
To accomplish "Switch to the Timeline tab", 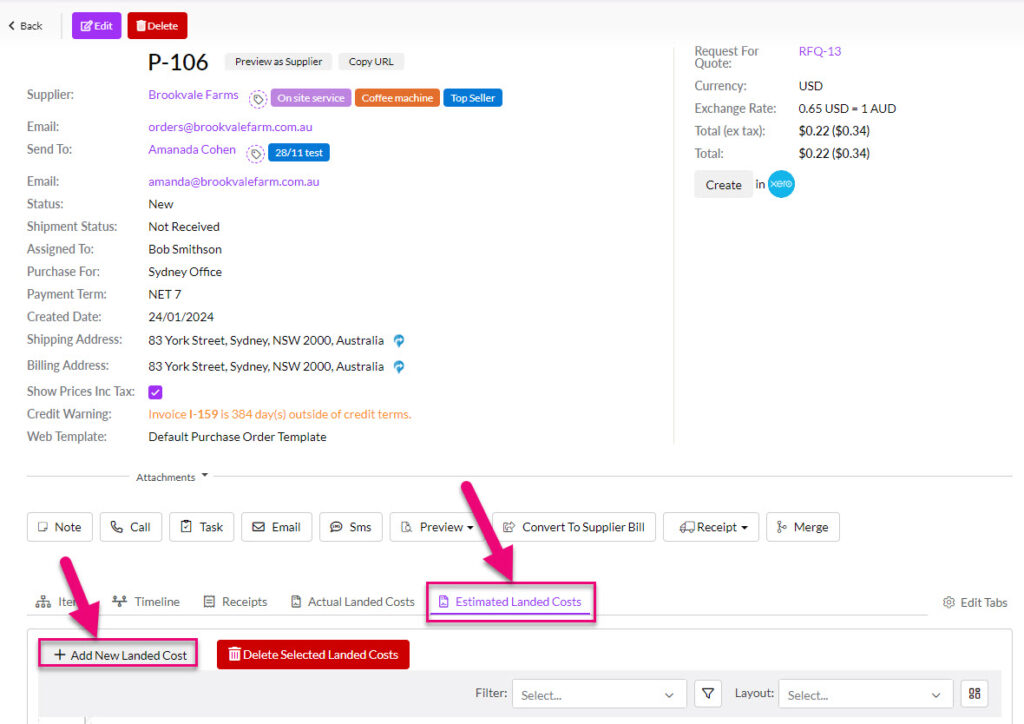I will 155,601.
